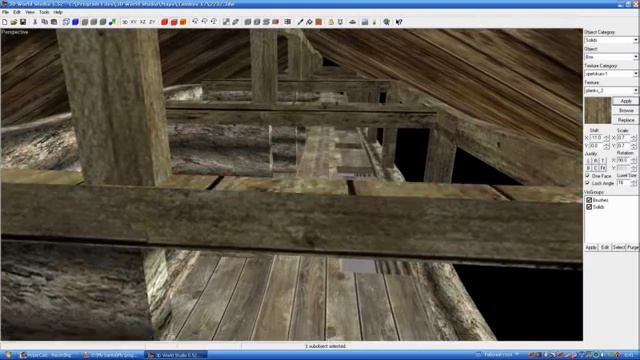Image resolution: width=640 pixels, height=360 pixels.
Task: Click the wood texture preview thumbnail
Action: [598, 110]
